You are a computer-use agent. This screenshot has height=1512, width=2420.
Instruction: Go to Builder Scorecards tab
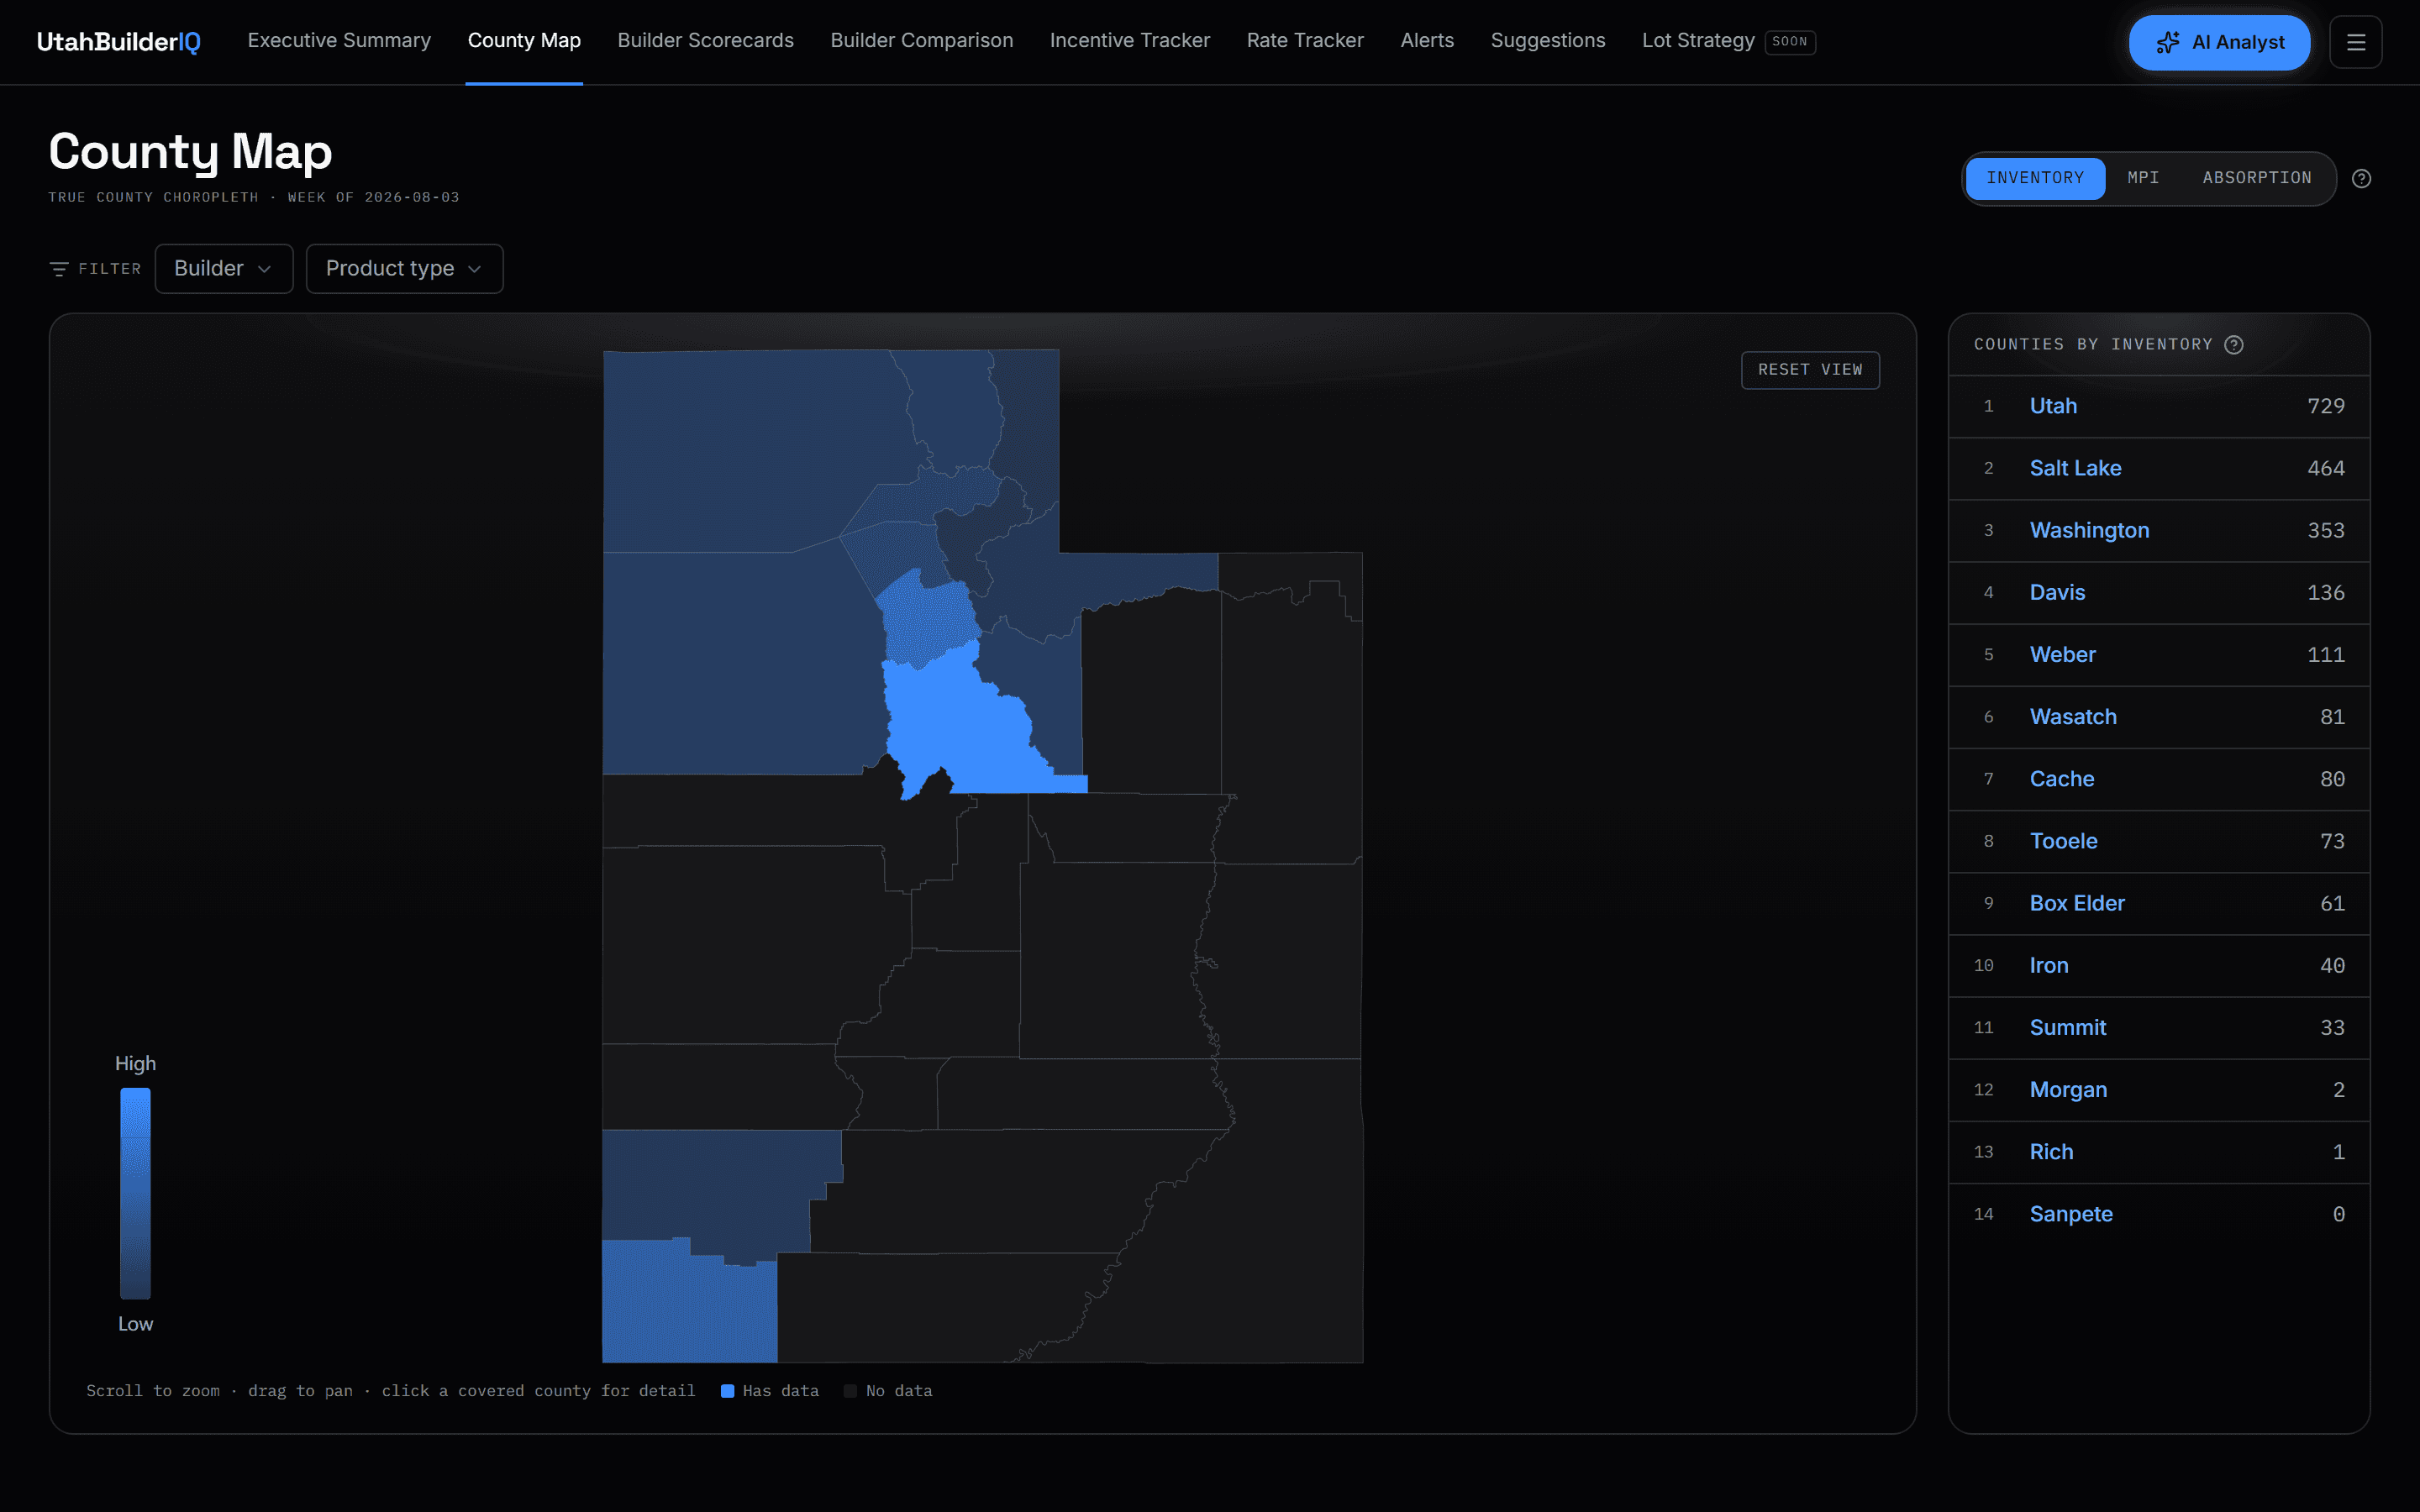pyautogui.click(x=705, y=41)
